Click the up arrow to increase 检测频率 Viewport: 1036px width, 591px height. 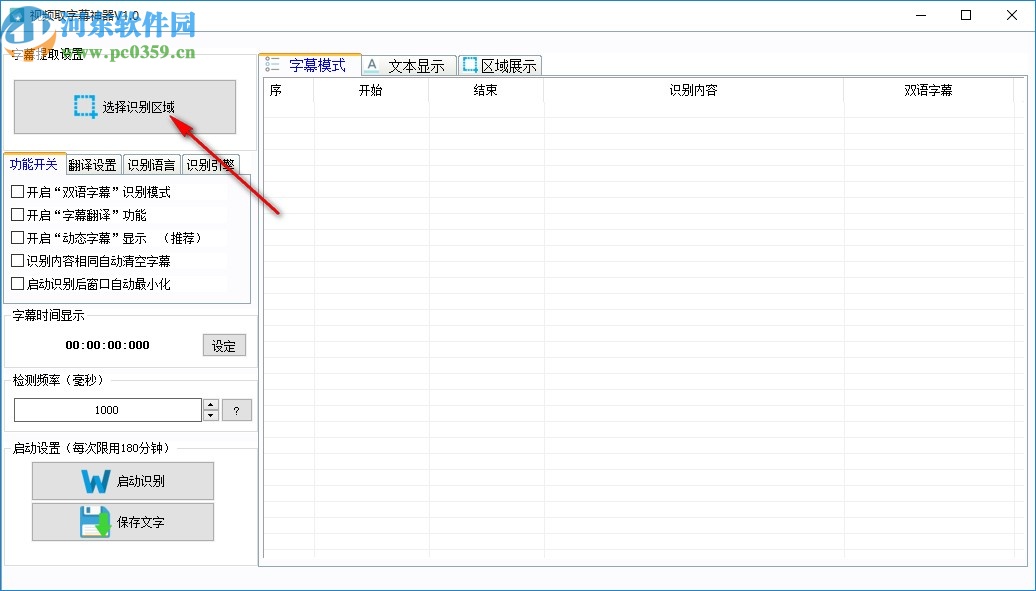211,404
